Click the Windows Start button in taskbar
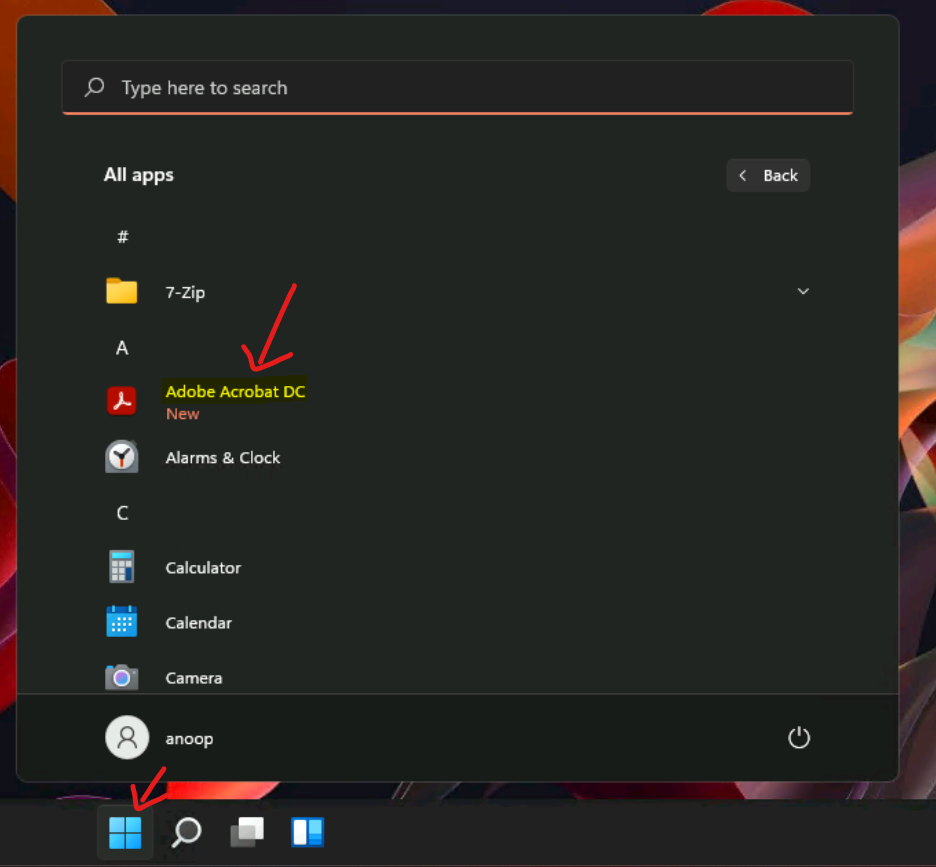The height and width of the screenshot is (867, 936). pos(125,832)
